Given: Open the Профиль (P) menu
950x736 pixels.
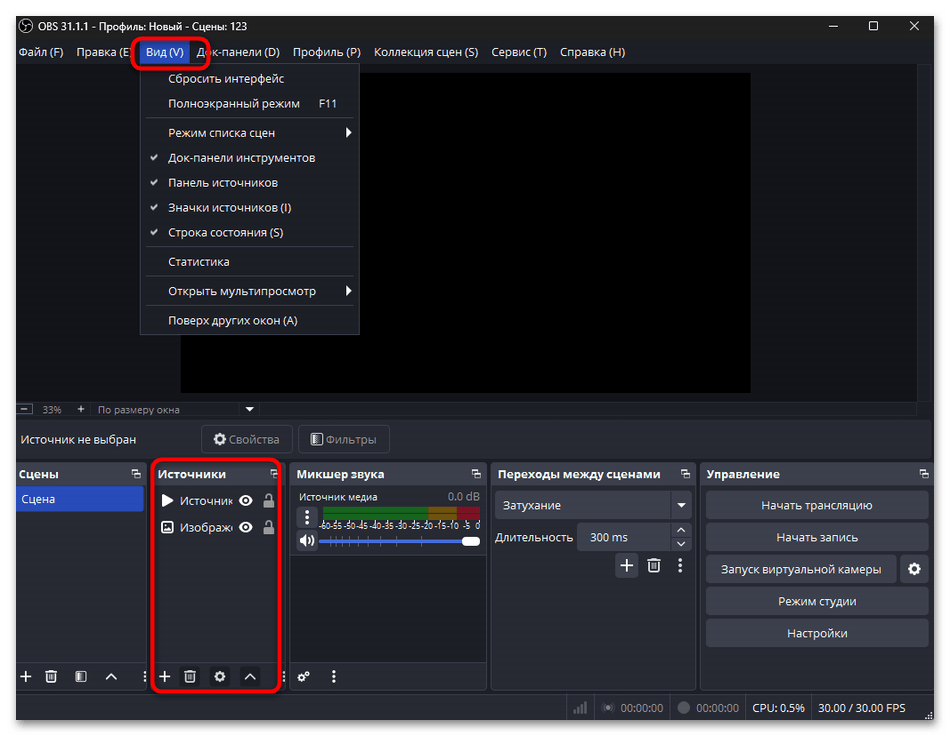Looking at the screenshot, I should 326,52.
